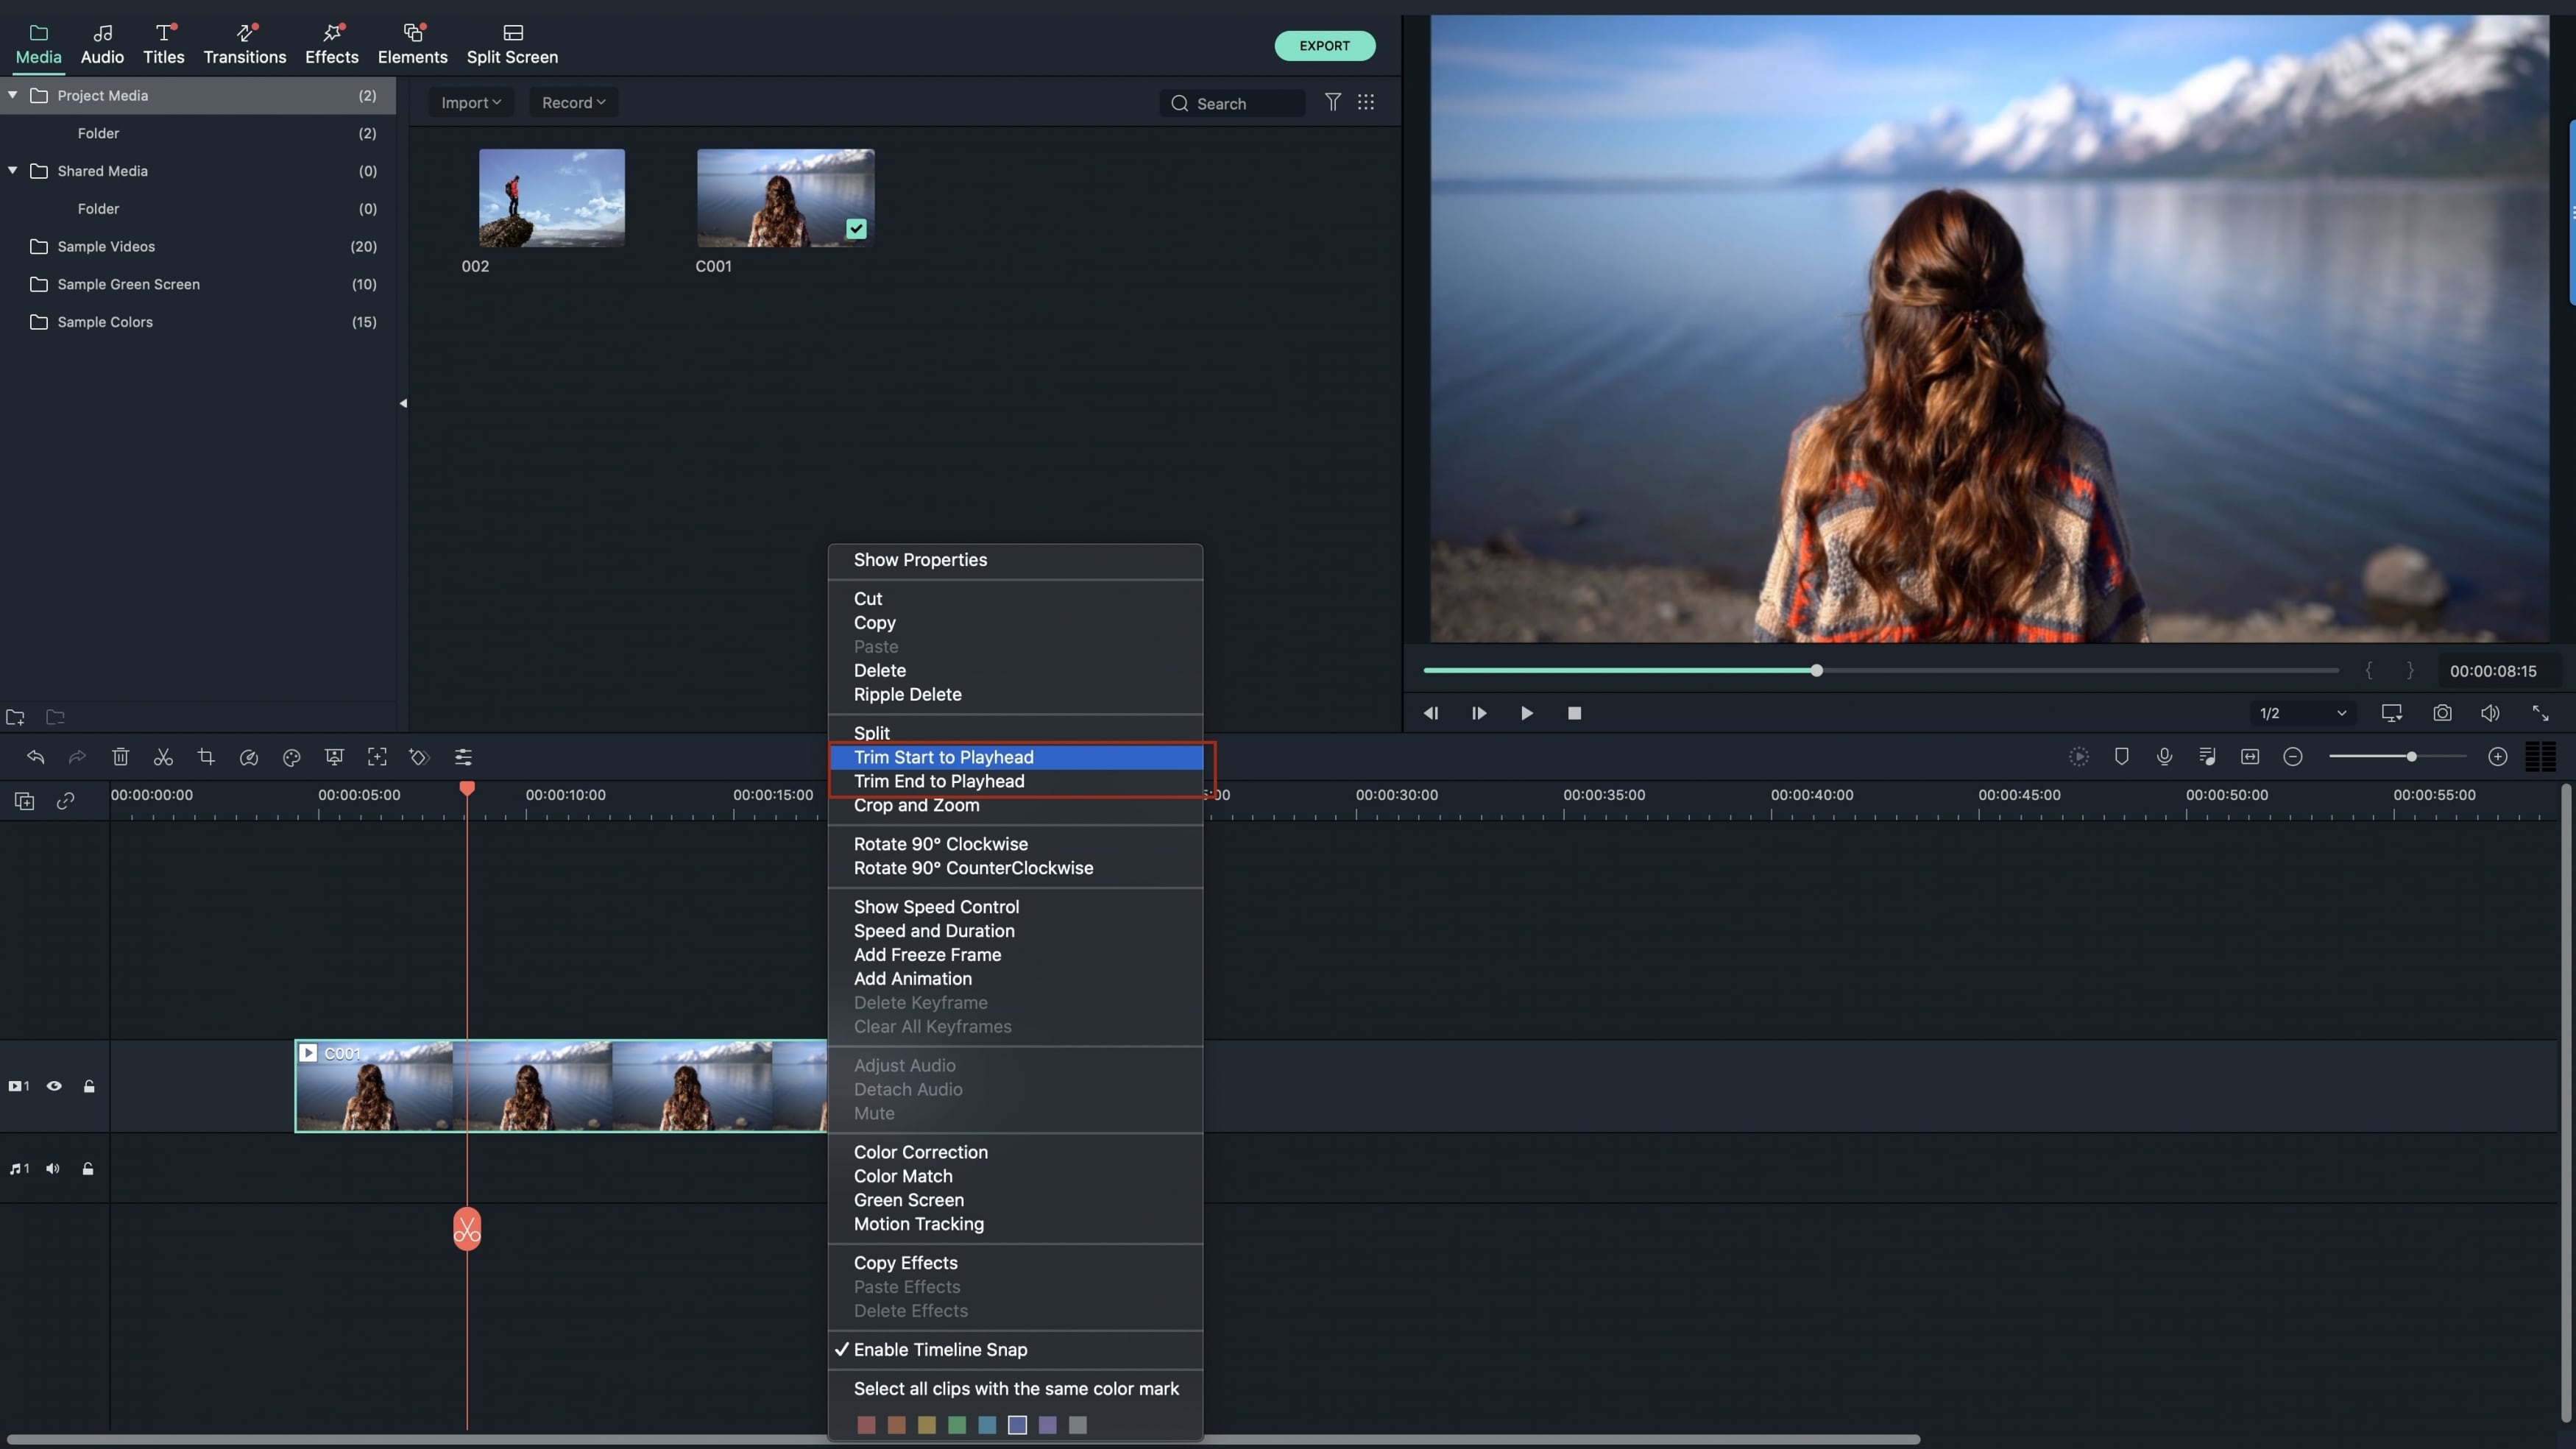Toggle visibility eye icon on video track

point(52,1085)
